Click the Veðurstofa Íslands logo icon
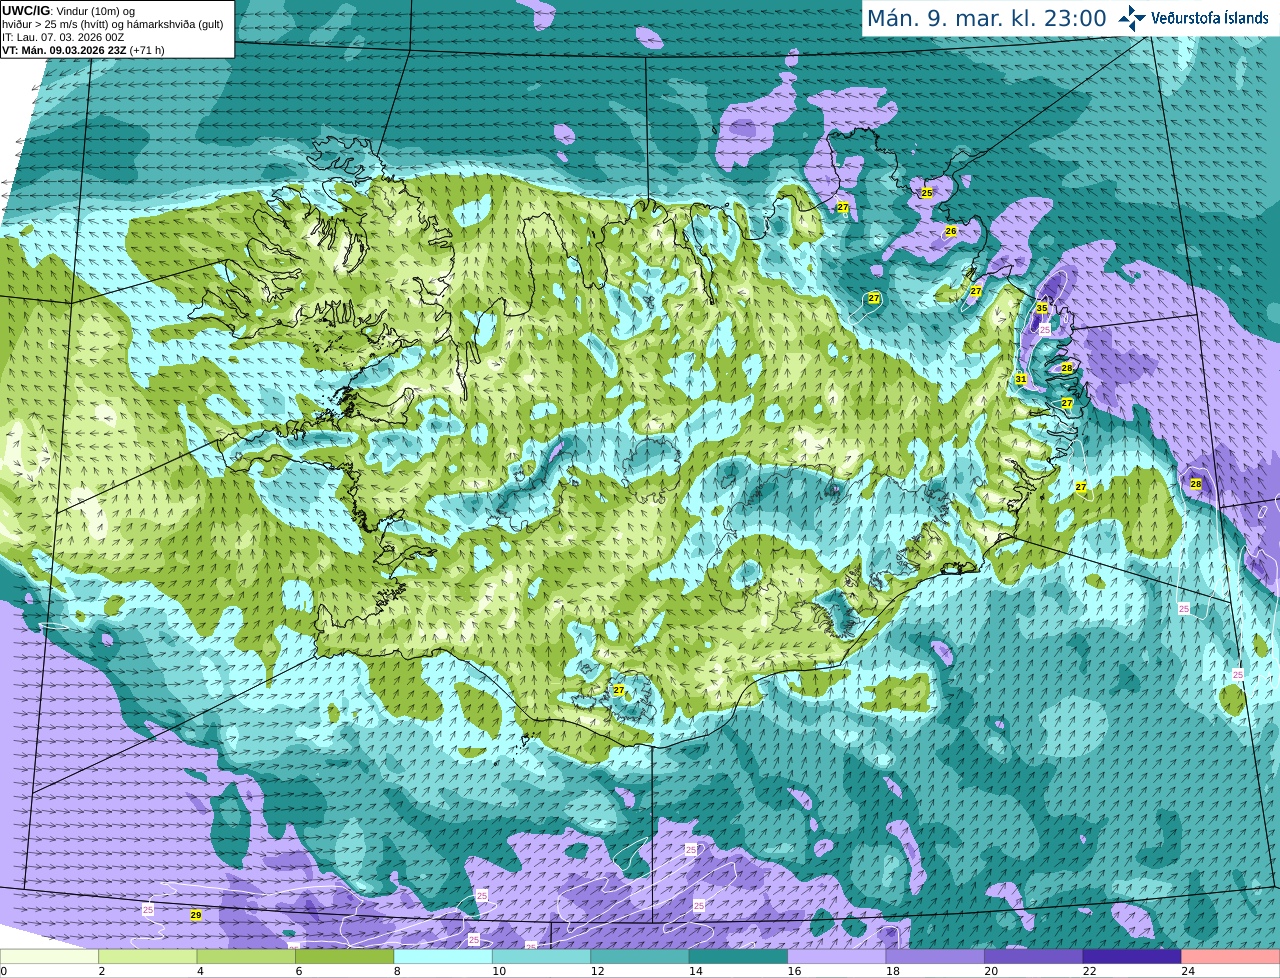The image size is (1280, 978). point(1132,18)
